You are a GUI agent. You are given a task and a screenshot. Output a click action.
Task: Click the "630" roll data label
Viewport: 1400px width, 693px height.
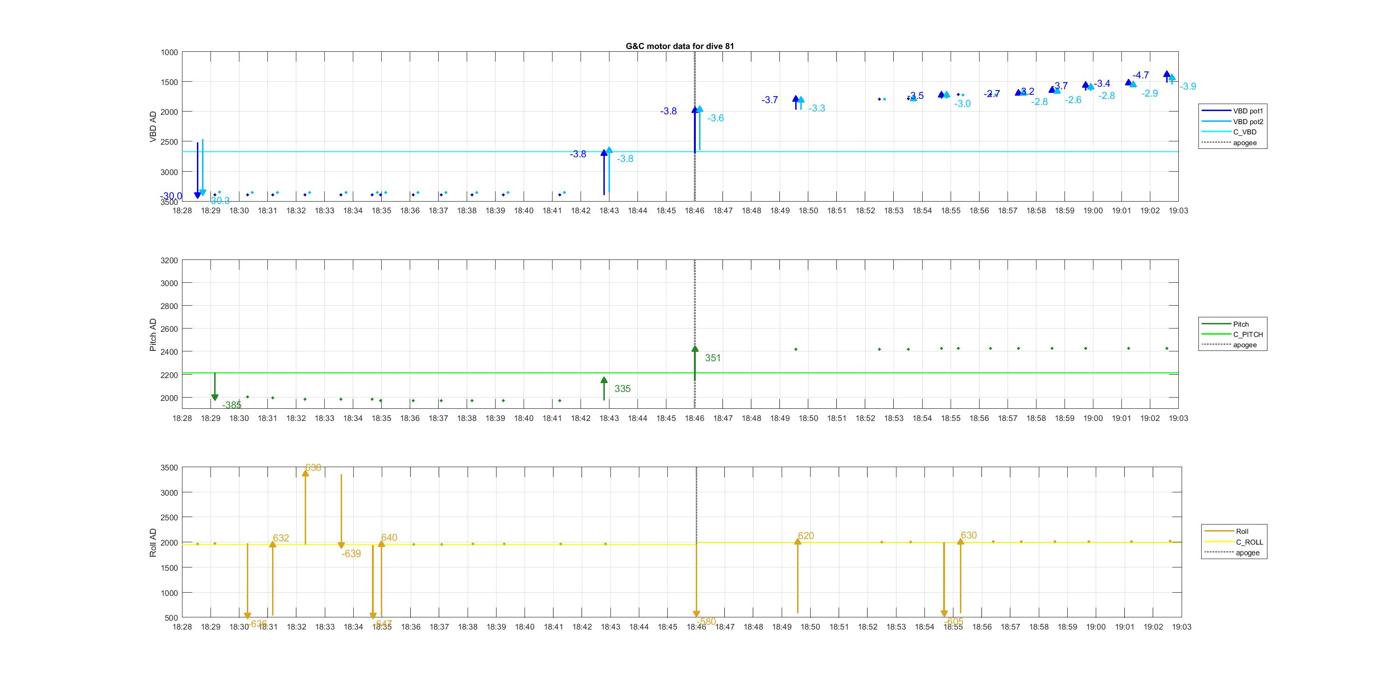tap(968, 536)
